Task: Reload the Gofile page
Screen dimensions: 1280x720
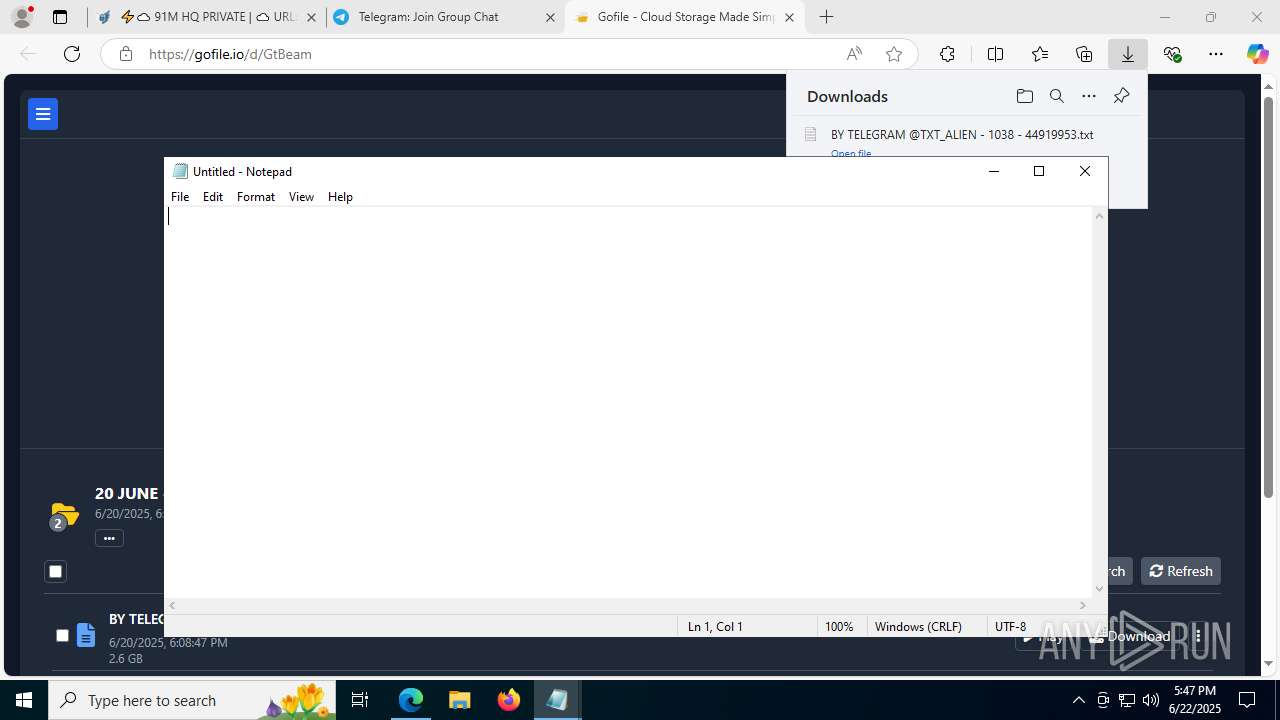Action: pos(72,54)
